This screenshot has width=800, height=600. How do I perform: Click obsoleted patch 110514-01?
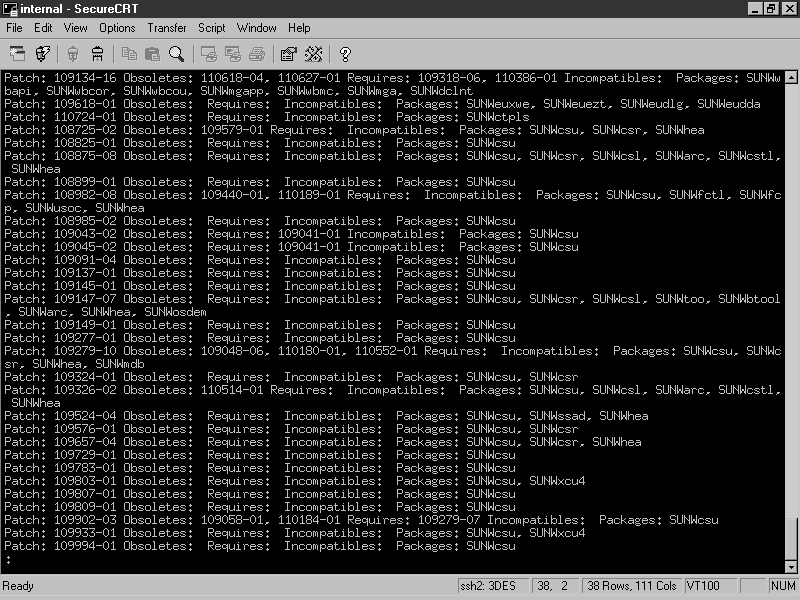tap(232, 390)
